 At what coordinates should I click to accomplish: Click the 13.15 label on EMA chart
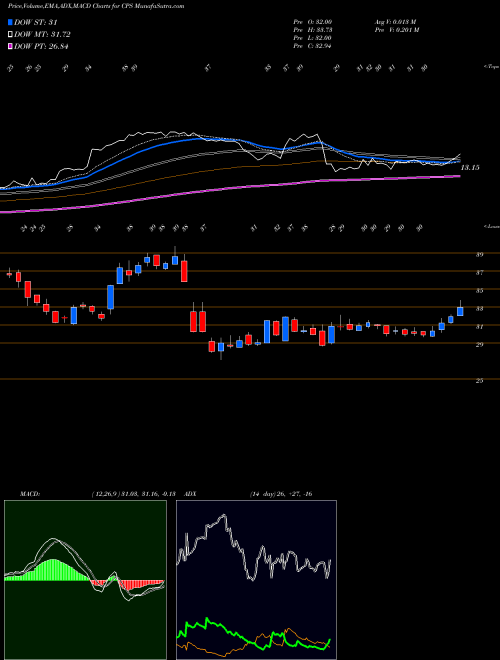click(x=470, y=168)
